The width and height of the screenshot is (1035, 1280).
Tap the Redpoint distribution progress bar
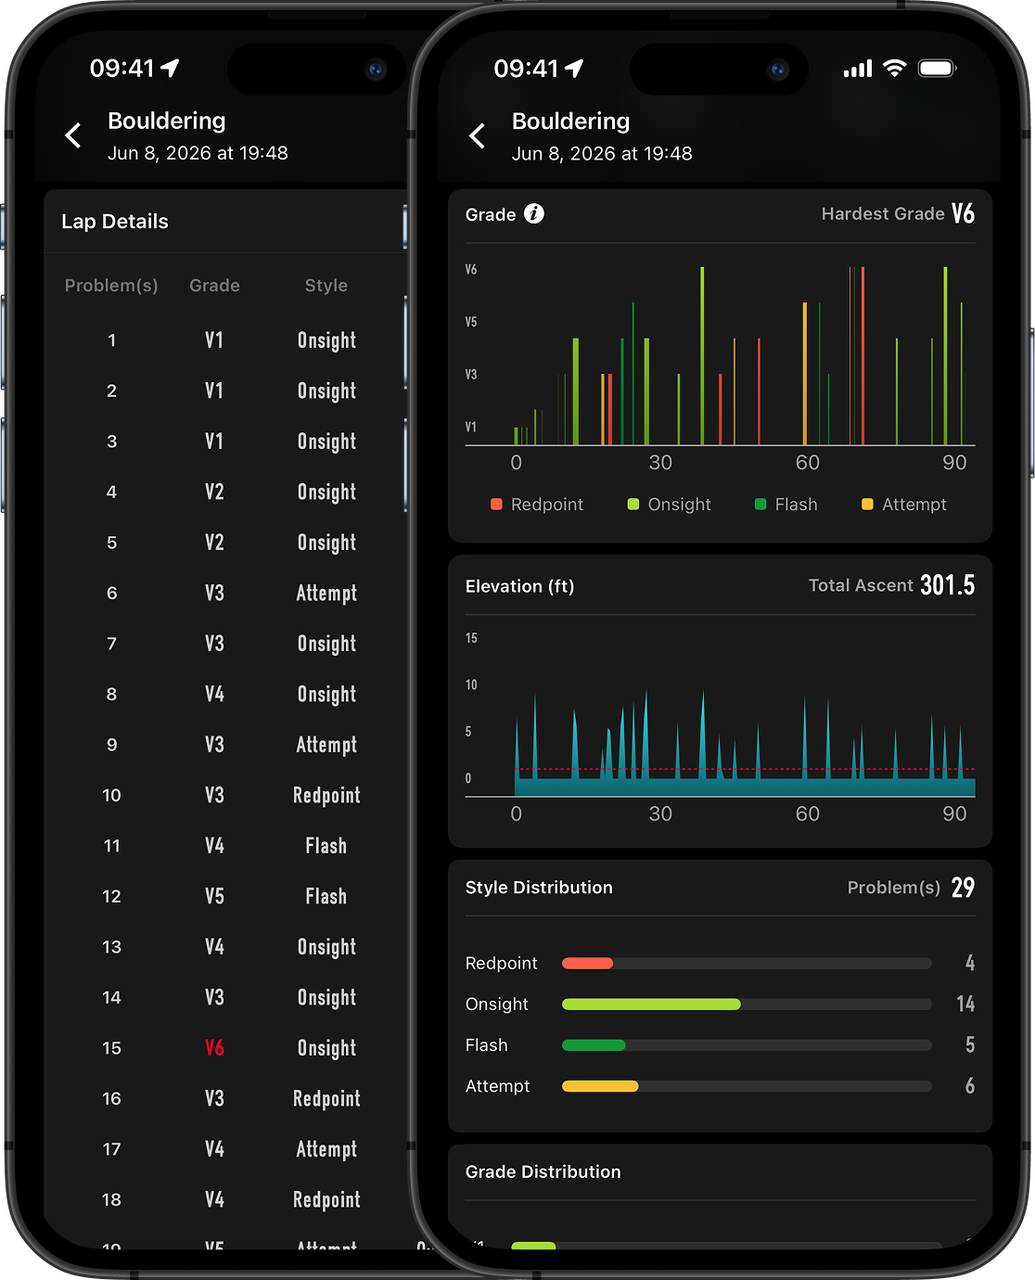pos(747,963)
